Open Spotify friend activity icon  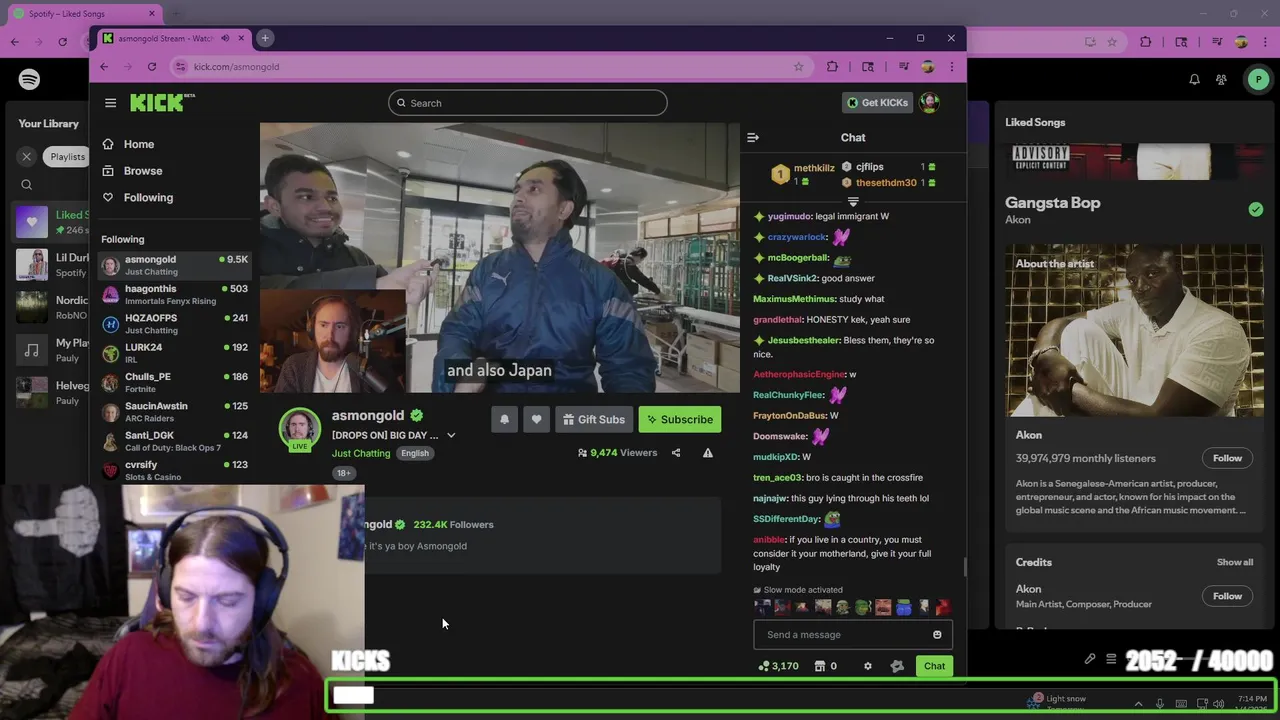tap(1222, 80)
